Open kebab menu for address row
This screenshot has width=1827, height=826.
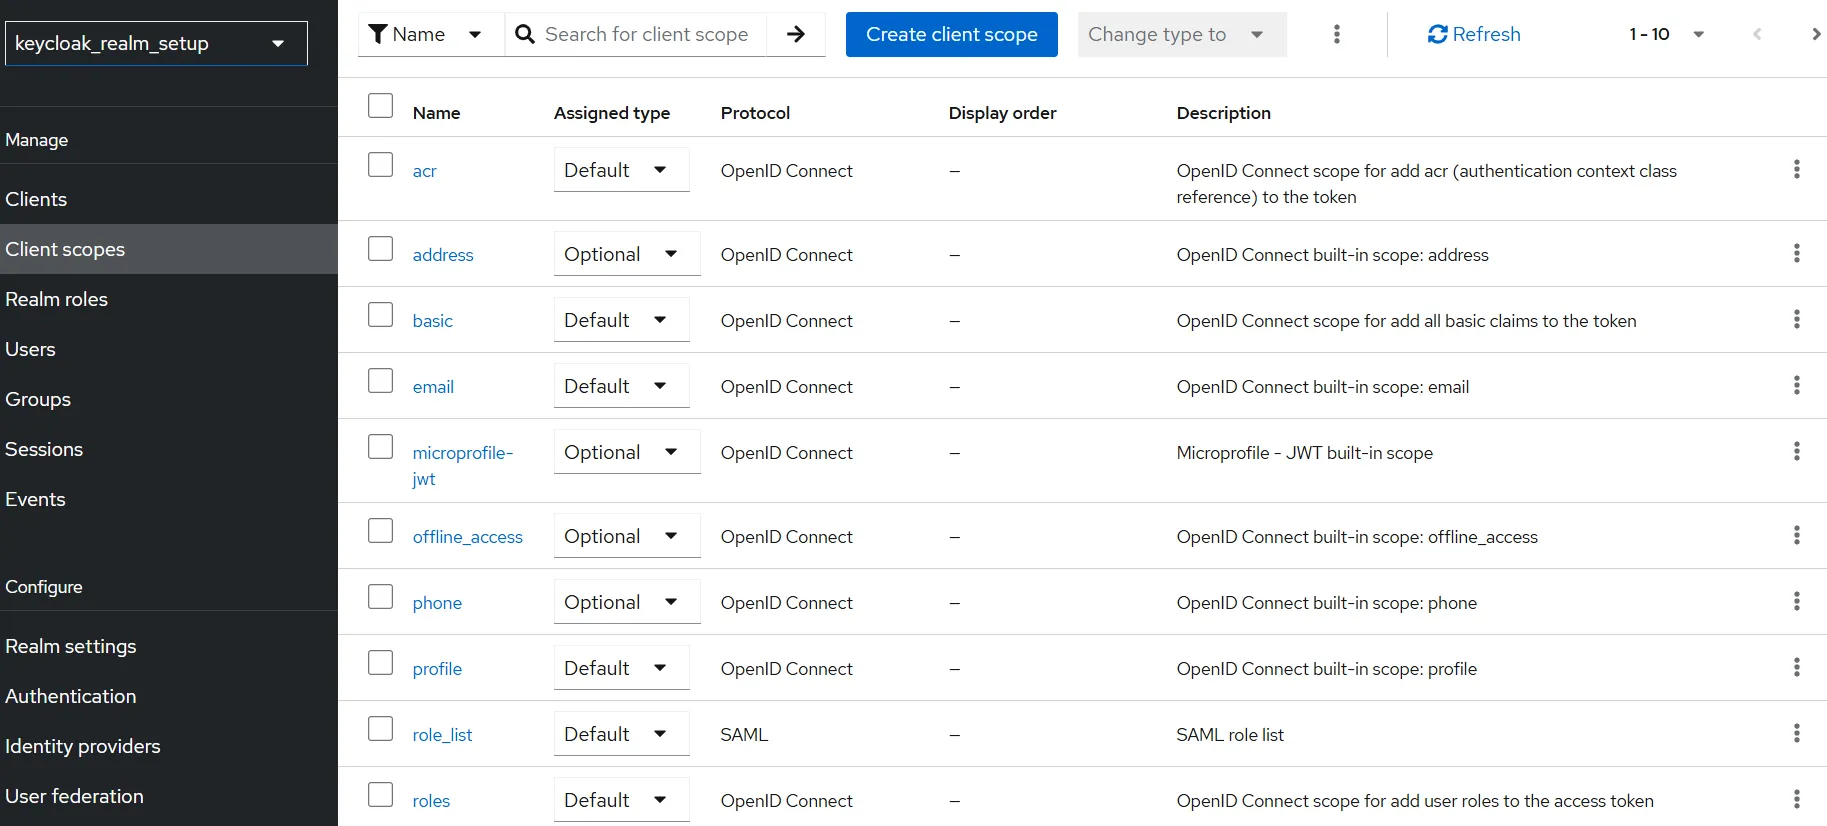click(x=1796, y=253)
